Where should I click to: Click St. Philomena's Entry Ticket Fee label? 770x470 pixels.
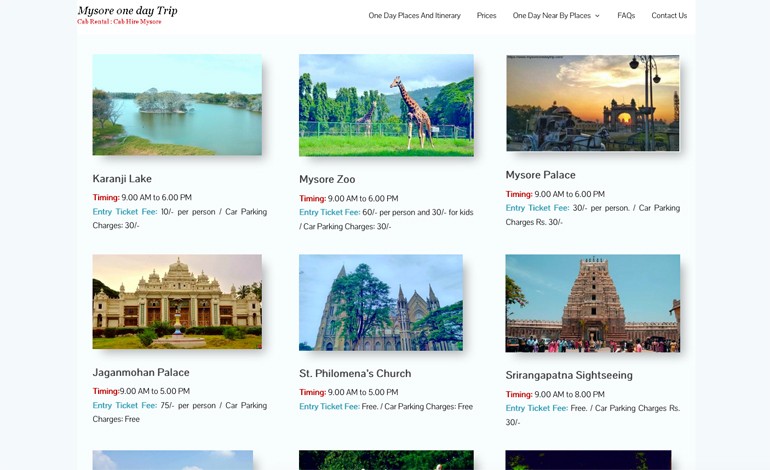click(x=330, y=406)
